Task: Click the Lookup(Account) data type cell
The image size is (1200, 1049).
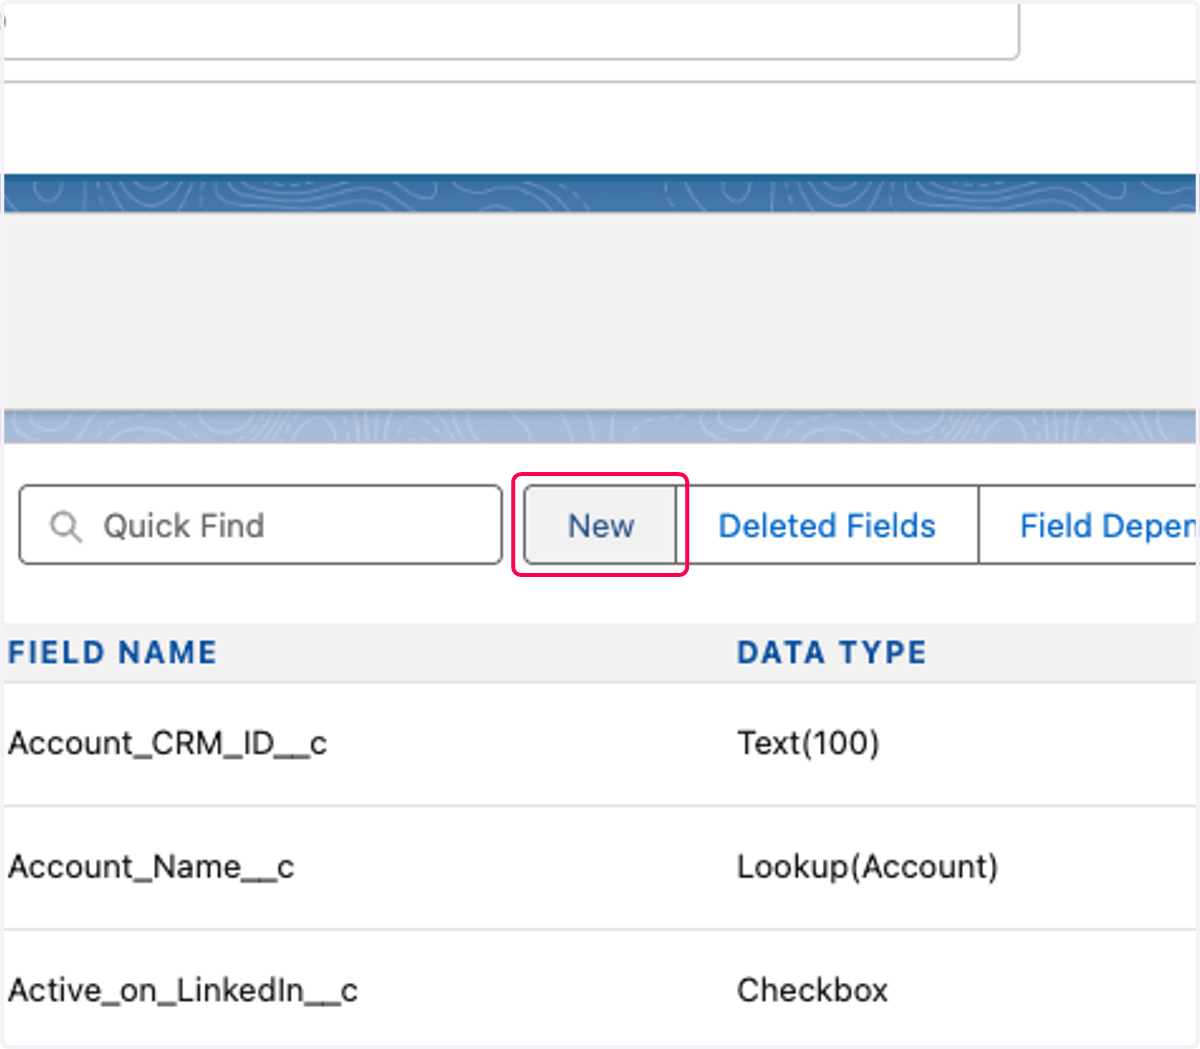Action: point(867,866)
